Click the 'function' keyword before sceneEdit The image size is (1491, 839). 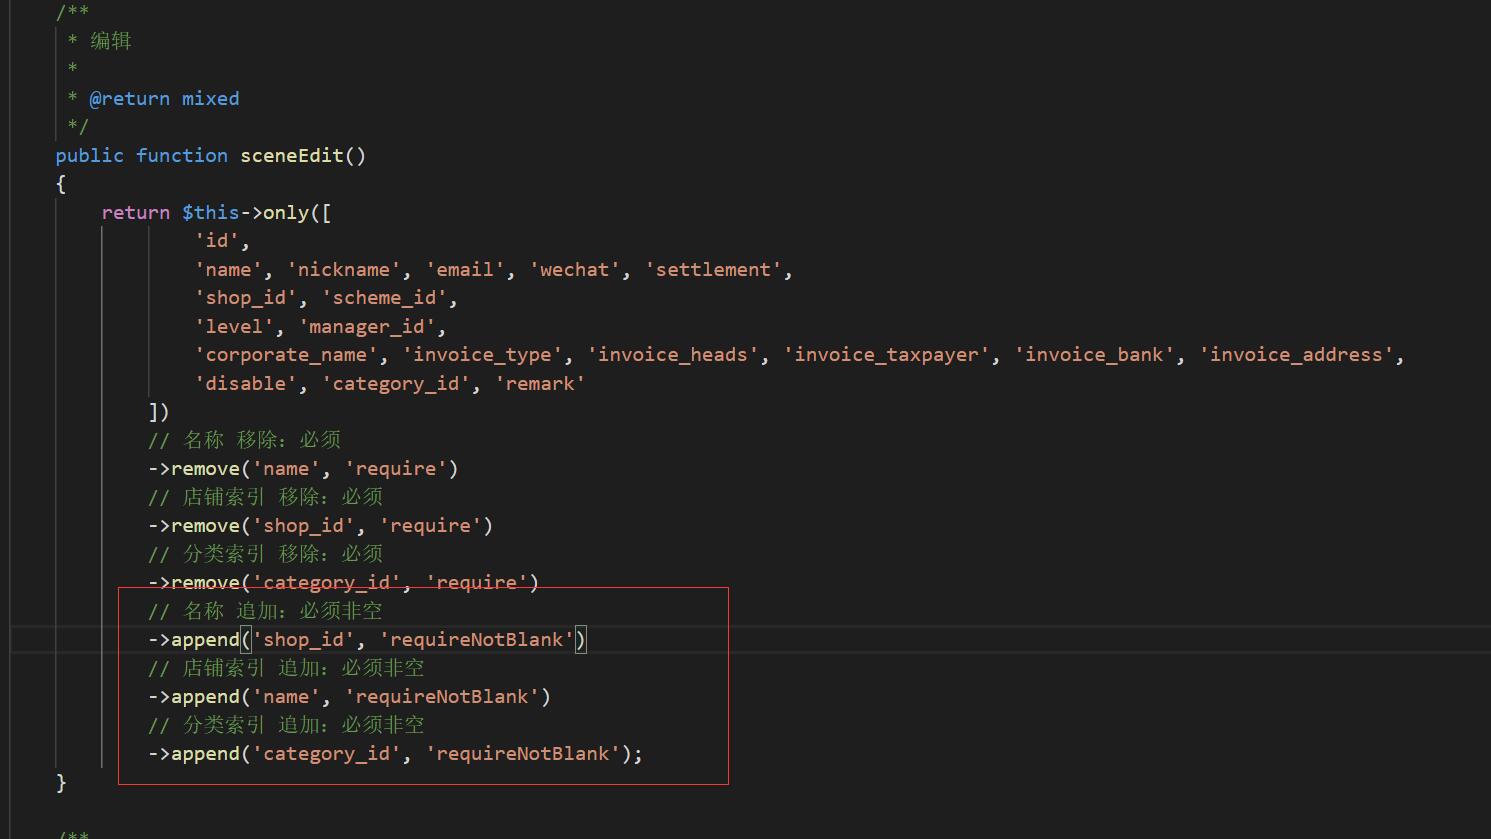tap(182, 156)
